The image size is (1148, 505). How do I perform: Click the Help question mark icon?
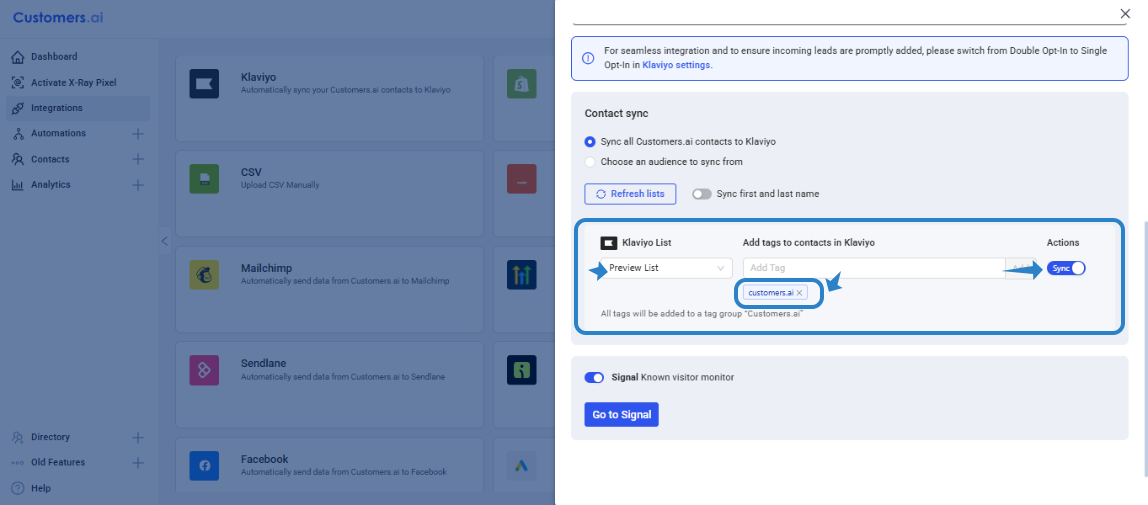18,488
